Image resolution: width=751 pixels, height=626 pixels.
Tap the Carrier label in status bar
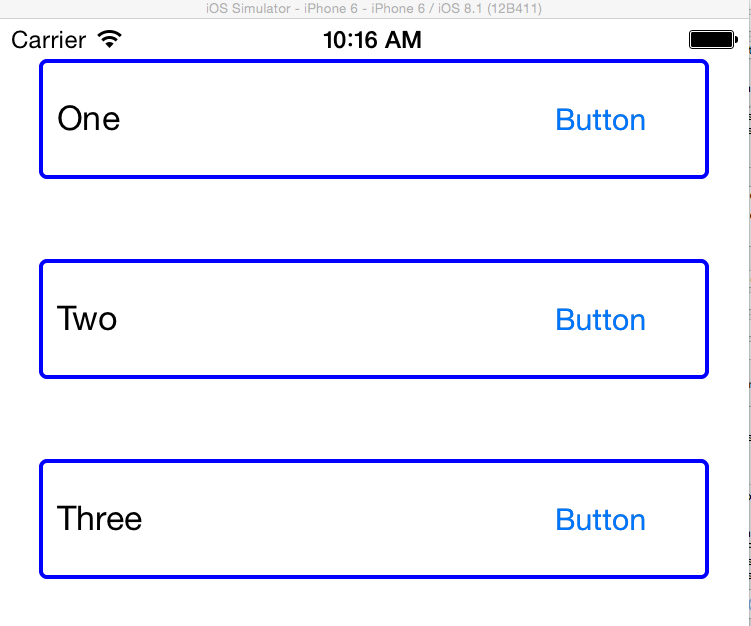tap(49, 40)
